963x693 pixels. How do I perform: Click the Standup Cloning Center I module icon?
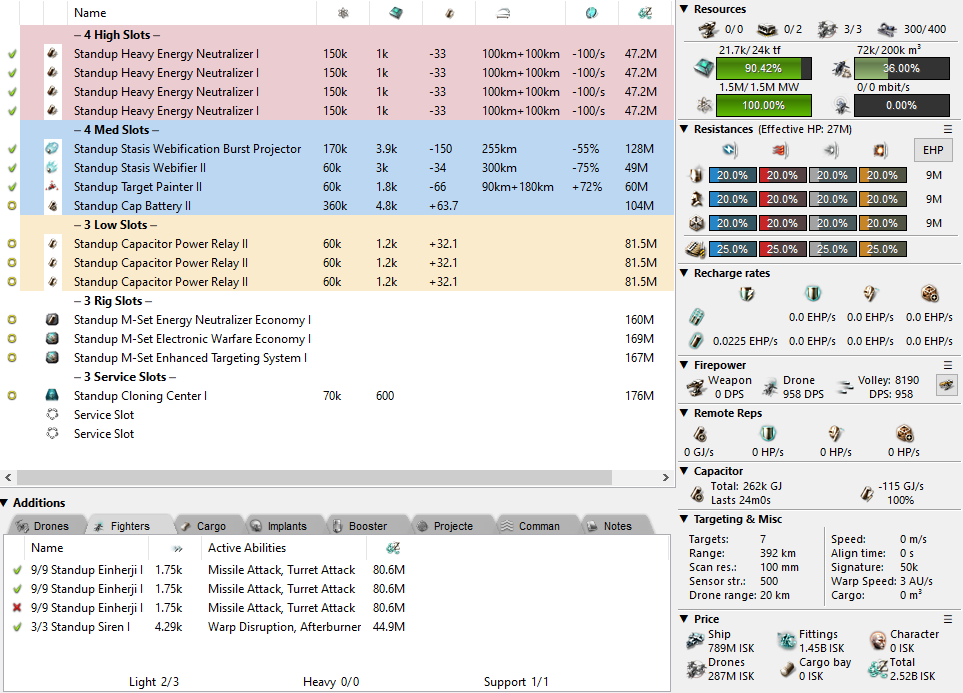click(x=52, y=396)
